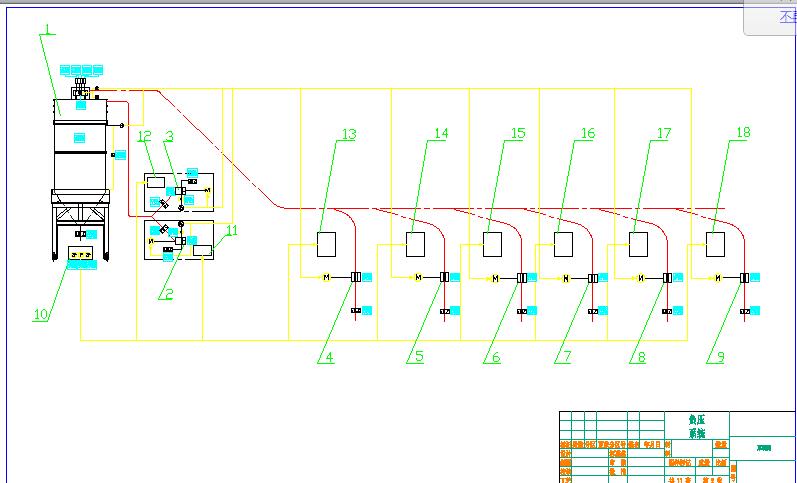Click the cyan tag in the silo's middle section
The height and width of the screenshot is (483, 797).
click(79, 137)
